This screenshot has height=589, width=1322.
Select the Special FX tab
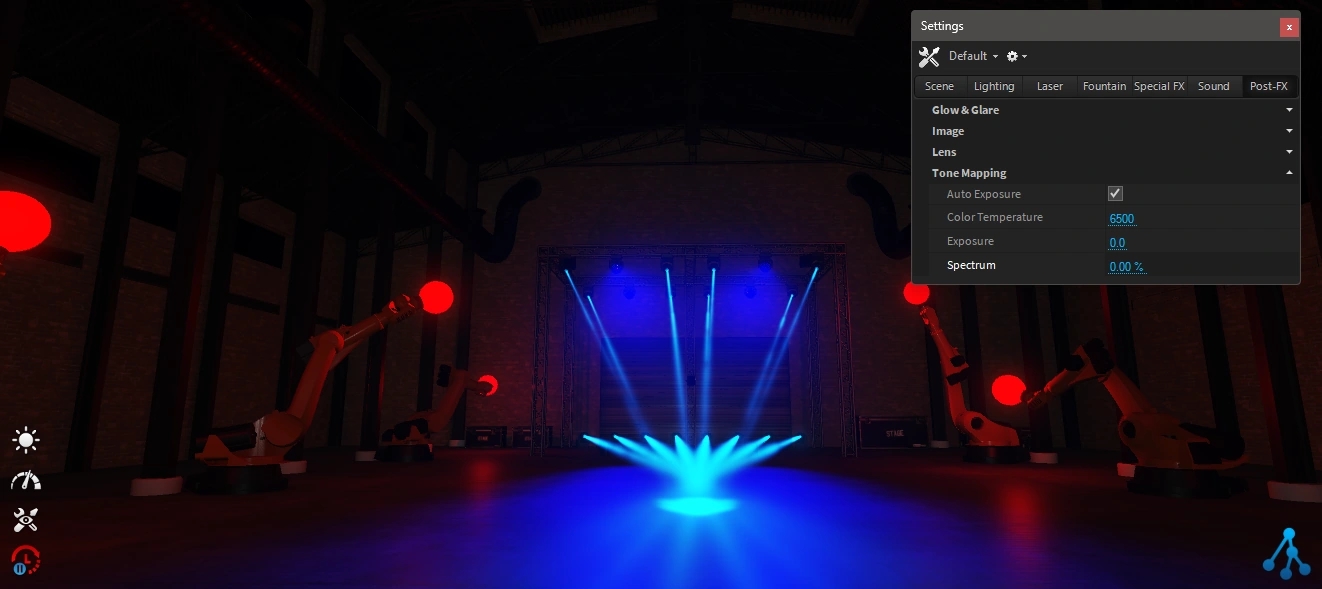pyautogui.click(x=1159, y=87)
